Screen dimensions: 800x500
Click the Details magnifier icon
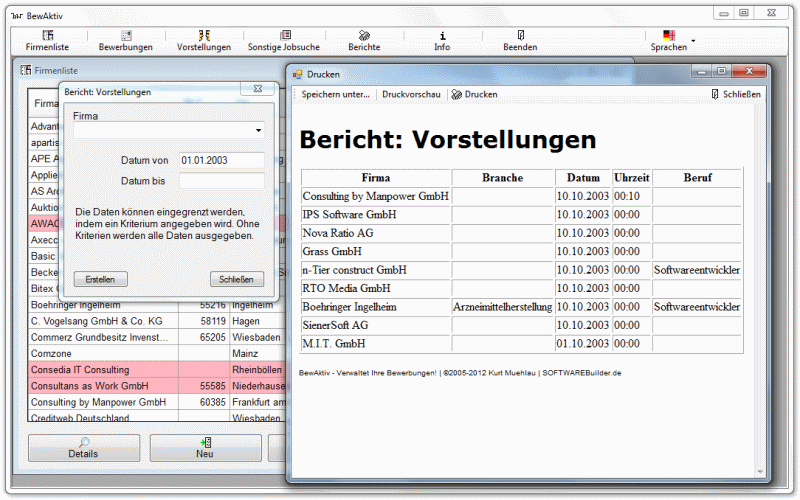point(84,442)
